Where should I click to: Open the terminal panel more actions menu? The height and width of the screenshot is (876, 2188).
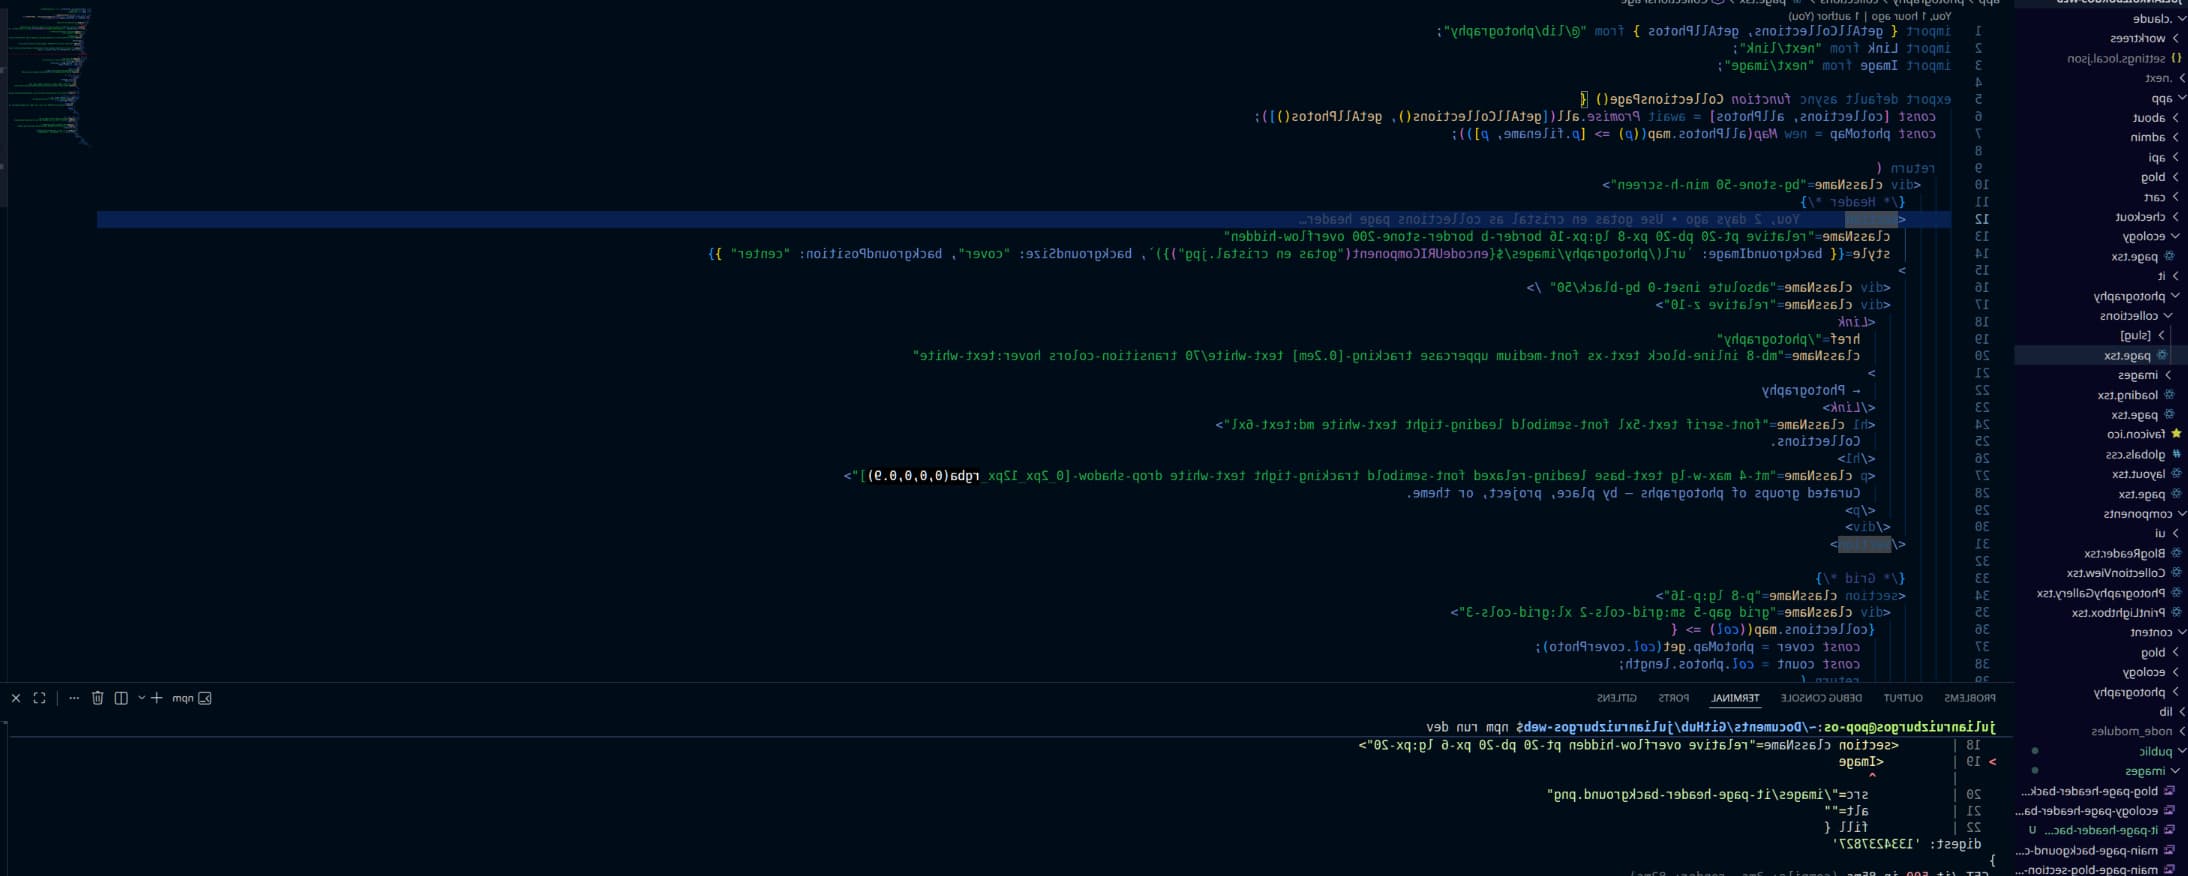coord(74,698)
